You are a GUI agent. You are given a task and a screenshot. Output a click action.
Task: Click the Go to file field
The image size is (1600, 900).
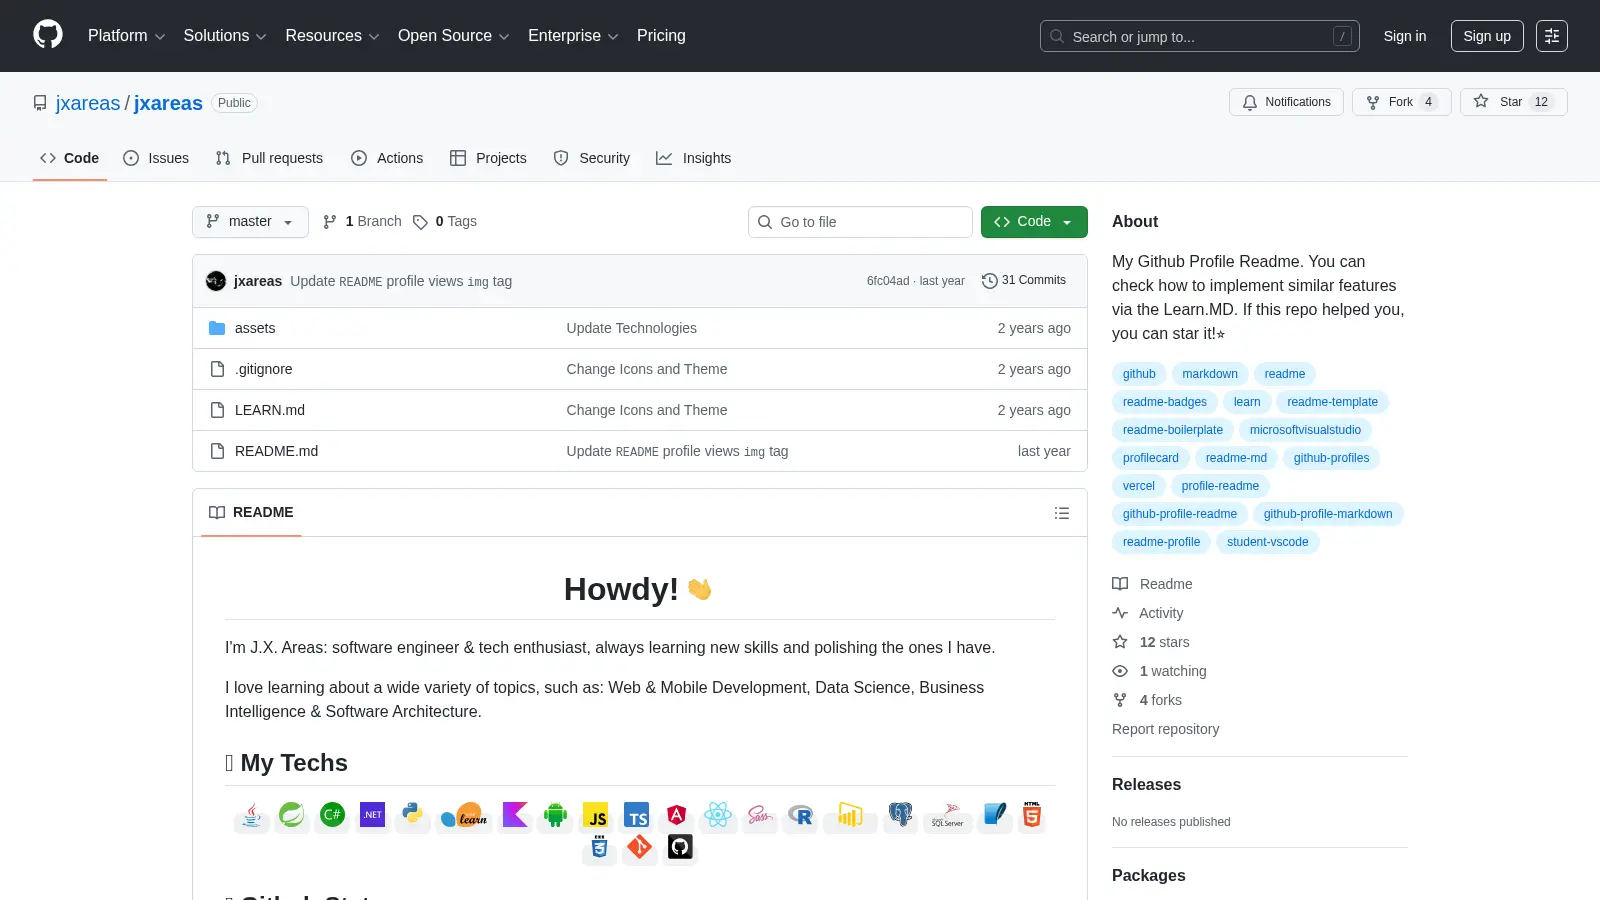860,222
